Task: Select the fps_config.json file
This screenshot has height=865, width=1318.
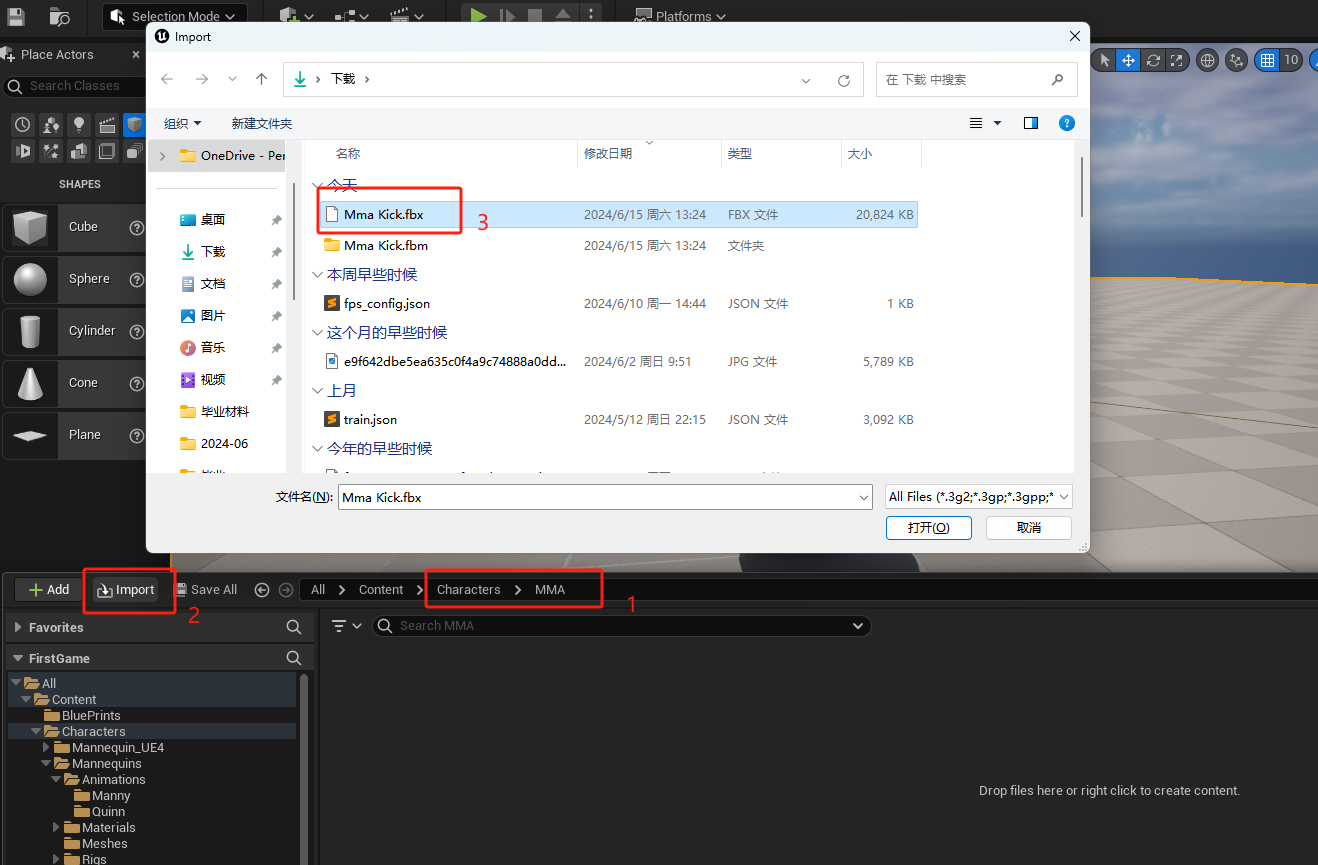Action: [618, 304]
